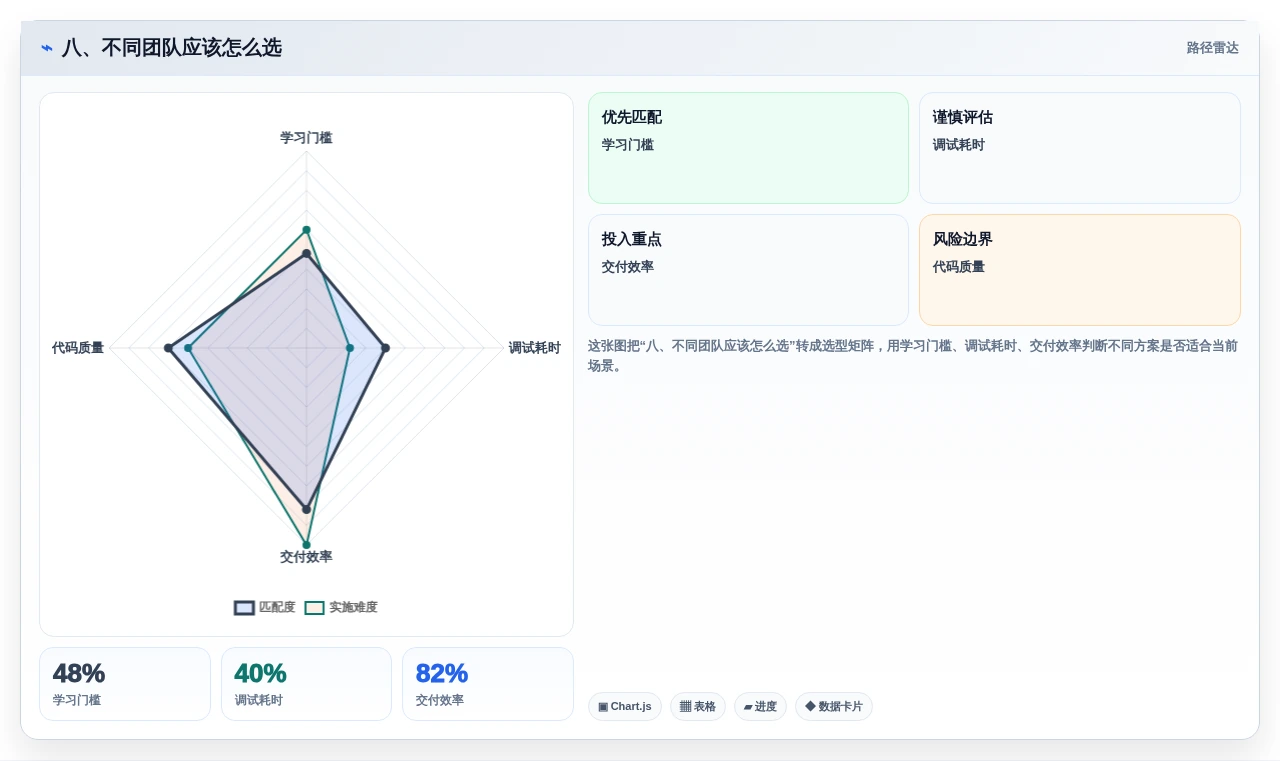Open the 优先匹配 card

pyautogui.click(x=748, y=148)
